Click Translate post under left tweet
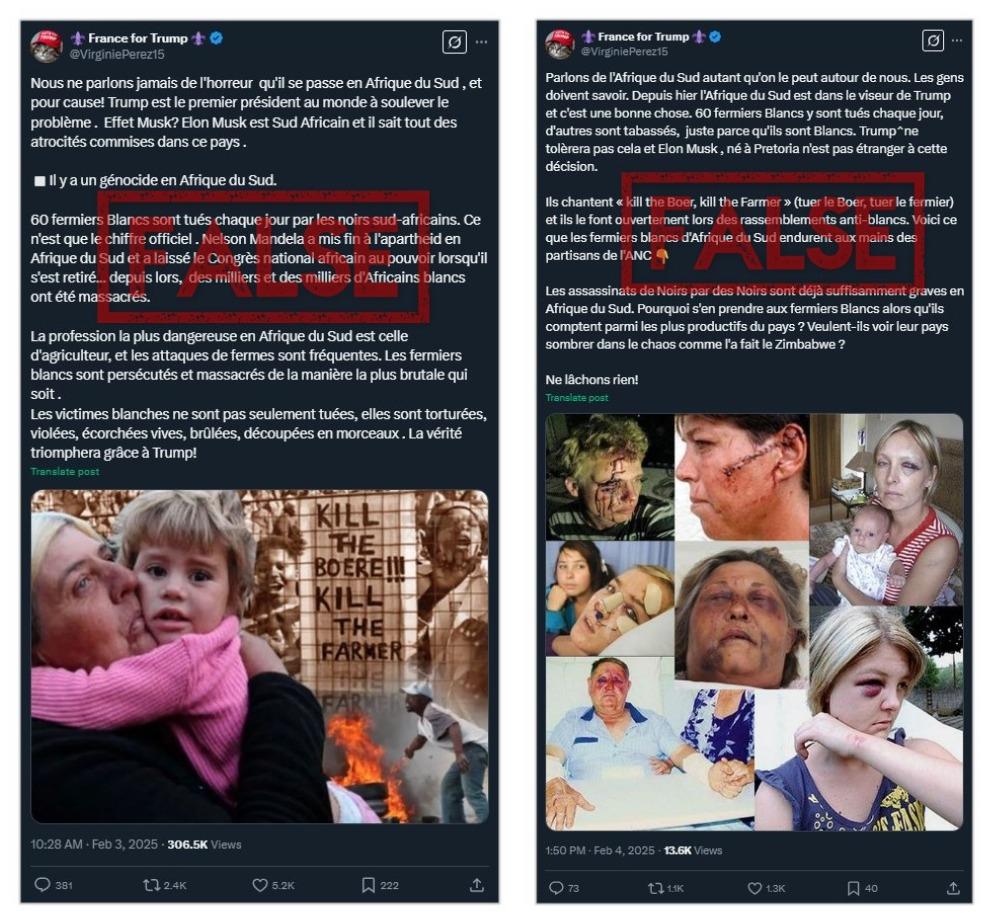Screen dimensions: 989x923 click(x=64, y=471)
